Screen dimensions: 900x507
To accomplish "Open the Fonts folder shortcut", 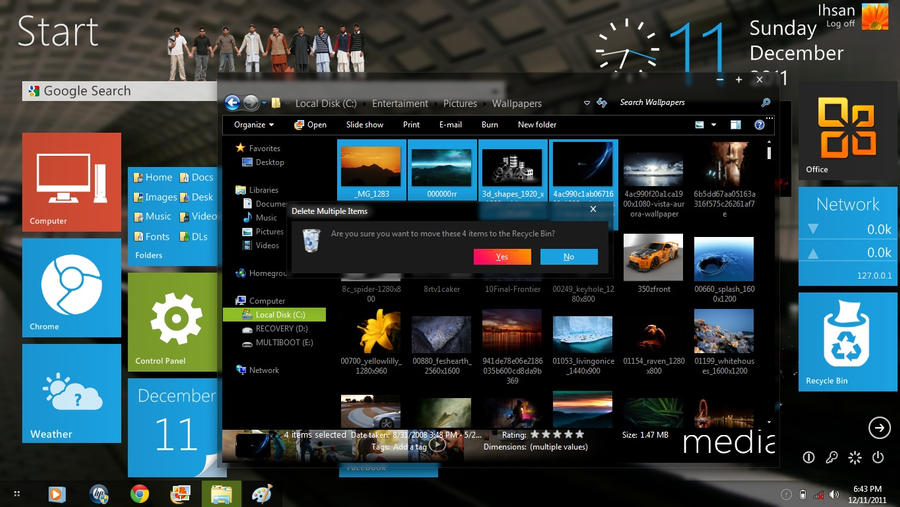I will [152, 237].
